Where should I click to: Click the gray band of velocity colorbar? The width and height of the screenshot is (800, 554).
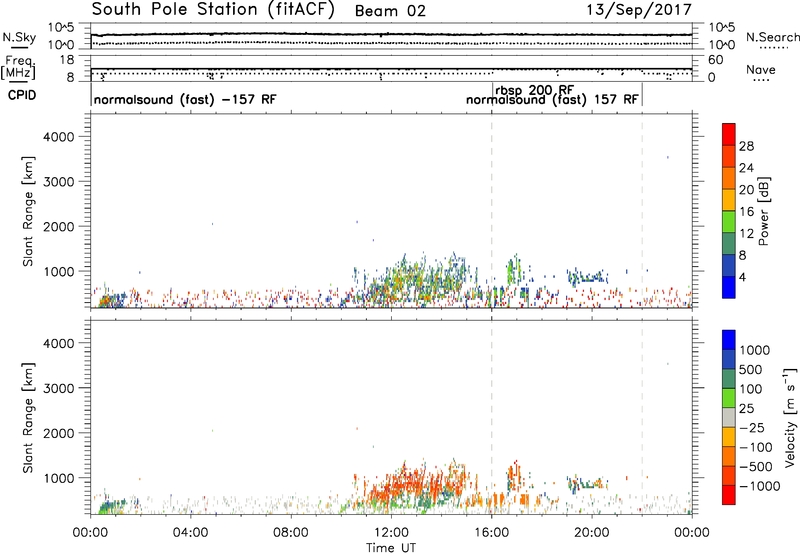[729, 418]
